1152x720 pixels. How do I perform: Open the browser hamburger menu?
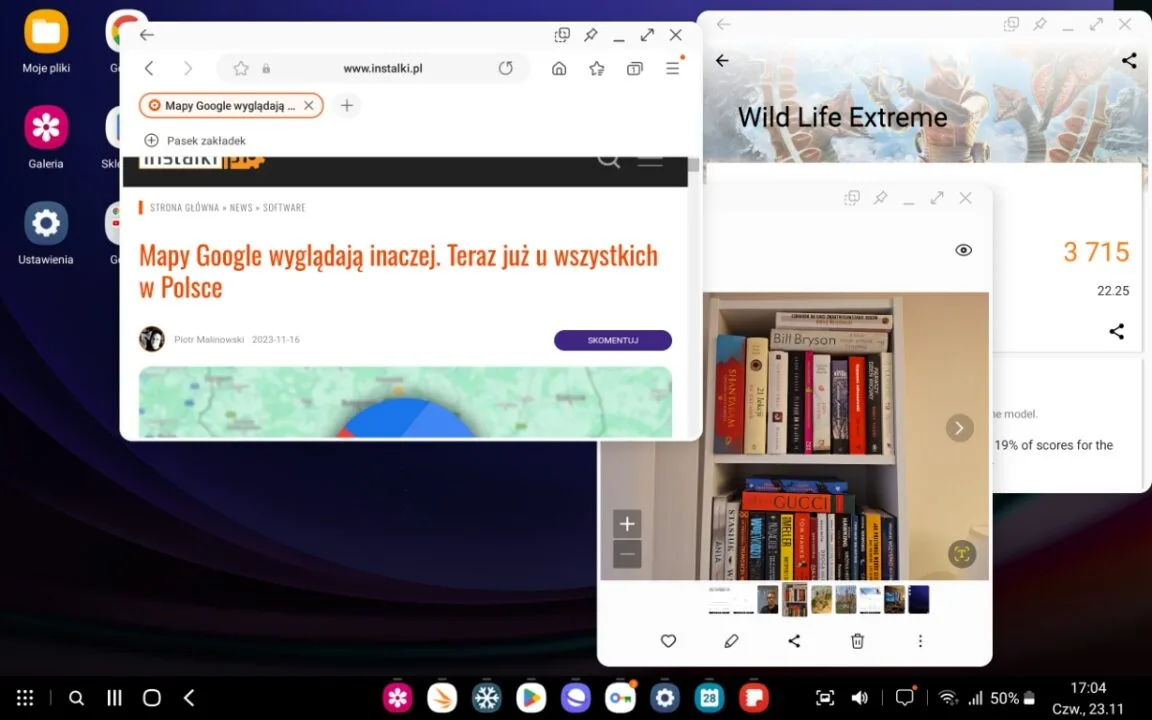[673, 68]
